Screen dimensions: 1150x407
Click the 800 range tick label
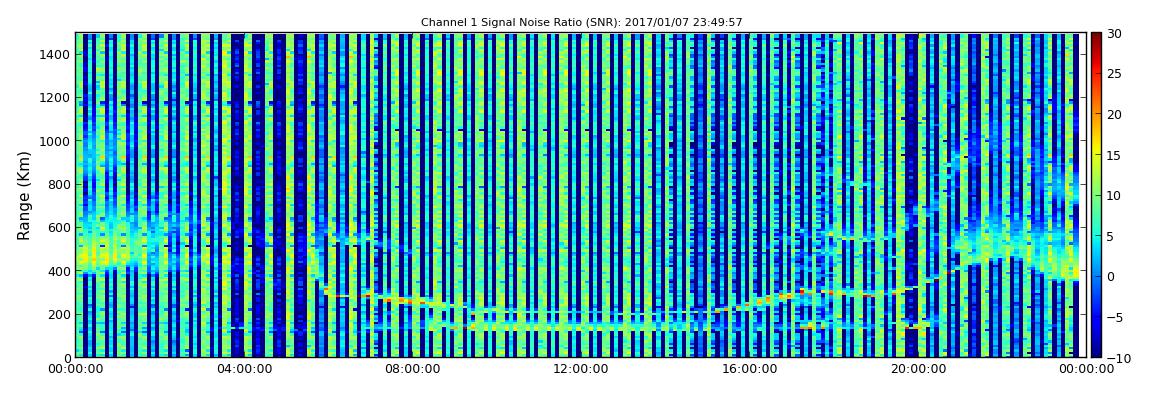(x=59, y=184)
